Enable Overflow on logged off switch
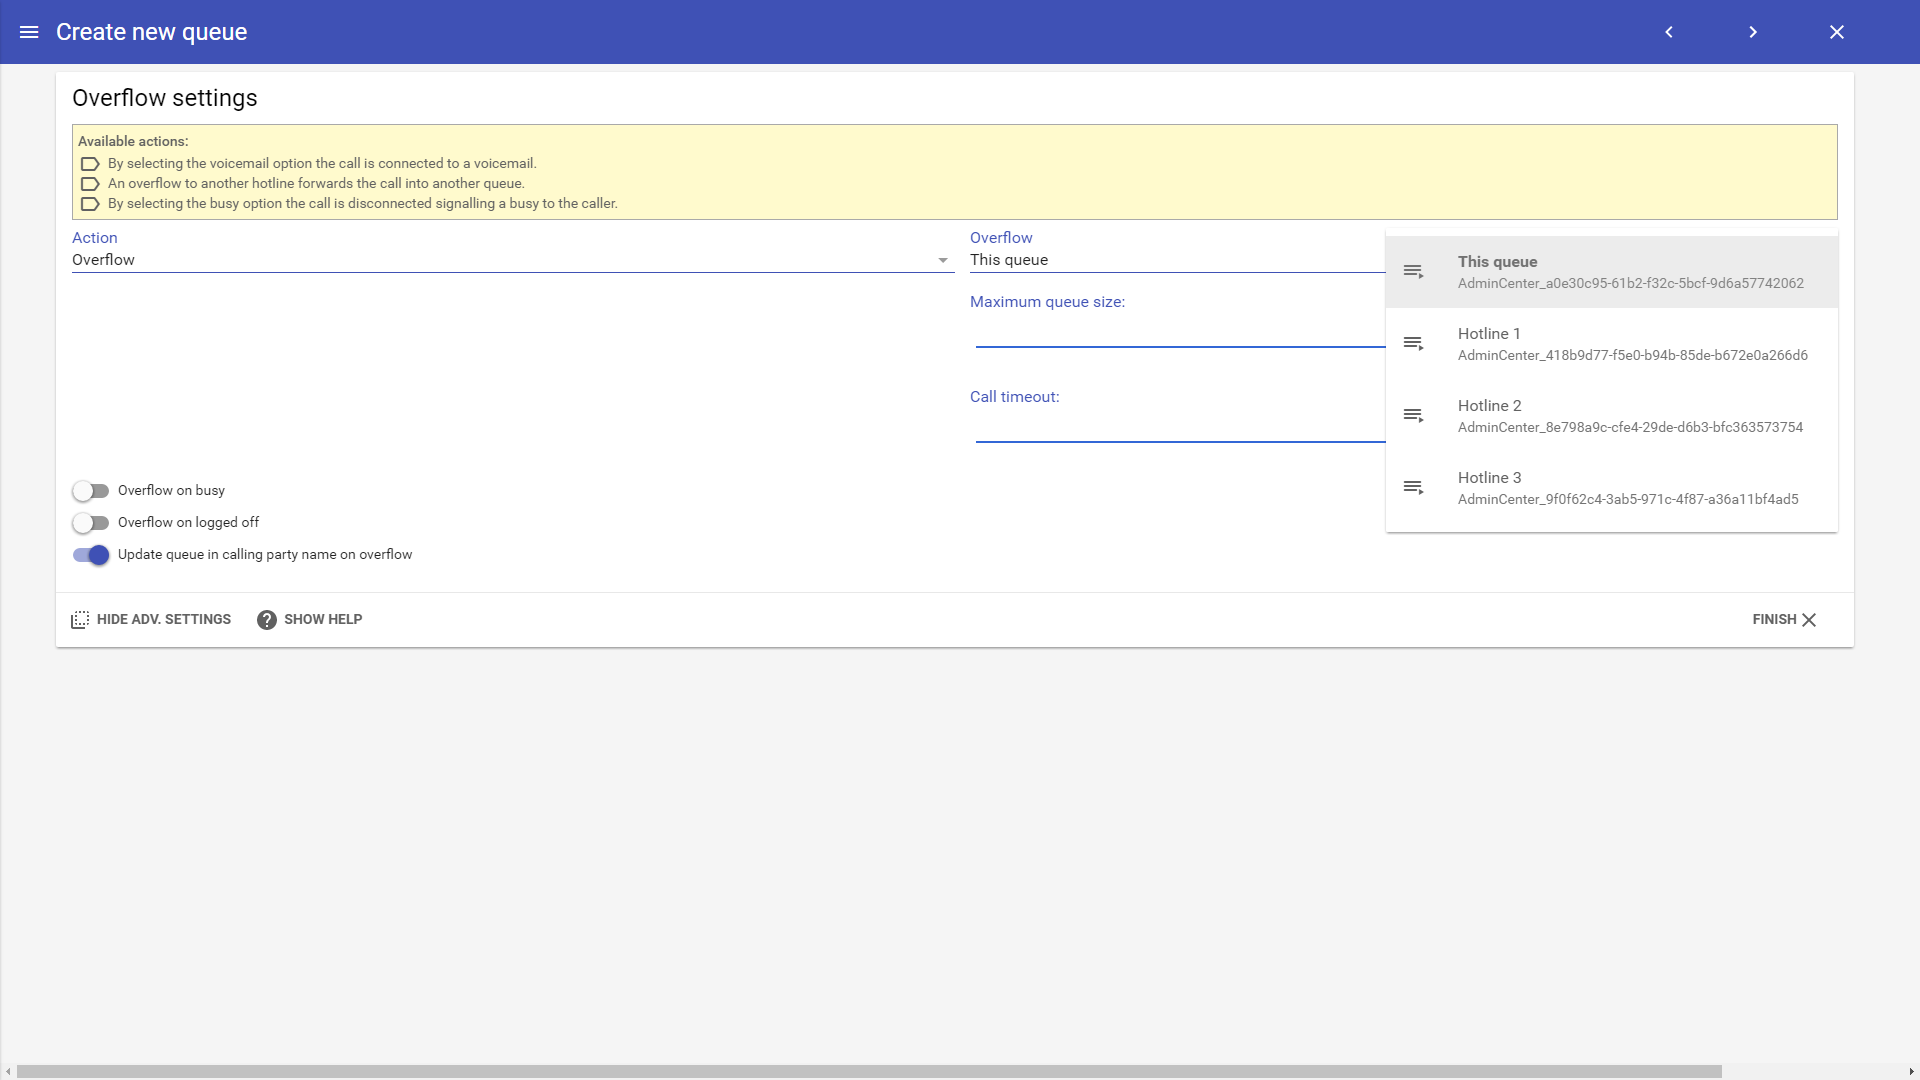Screen dimensions: 1920x1080 90,523
